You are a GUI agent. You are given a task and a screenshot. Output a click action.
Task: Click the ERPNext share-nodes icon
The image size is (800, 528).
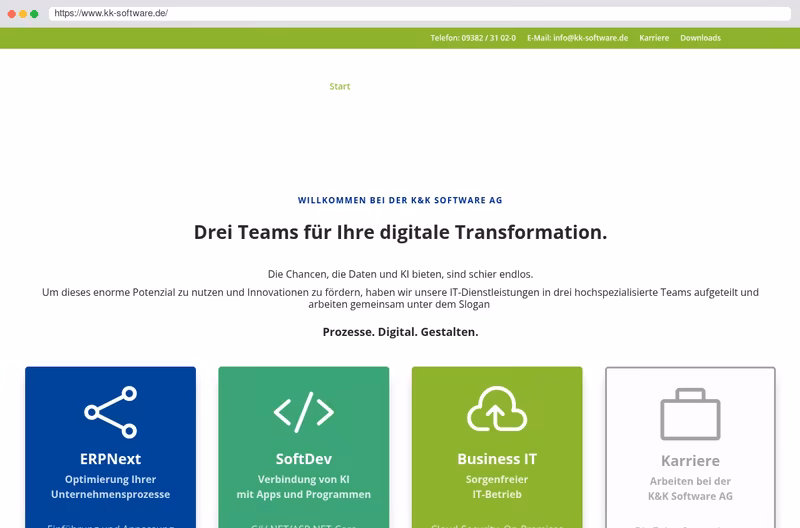point(111,412)
